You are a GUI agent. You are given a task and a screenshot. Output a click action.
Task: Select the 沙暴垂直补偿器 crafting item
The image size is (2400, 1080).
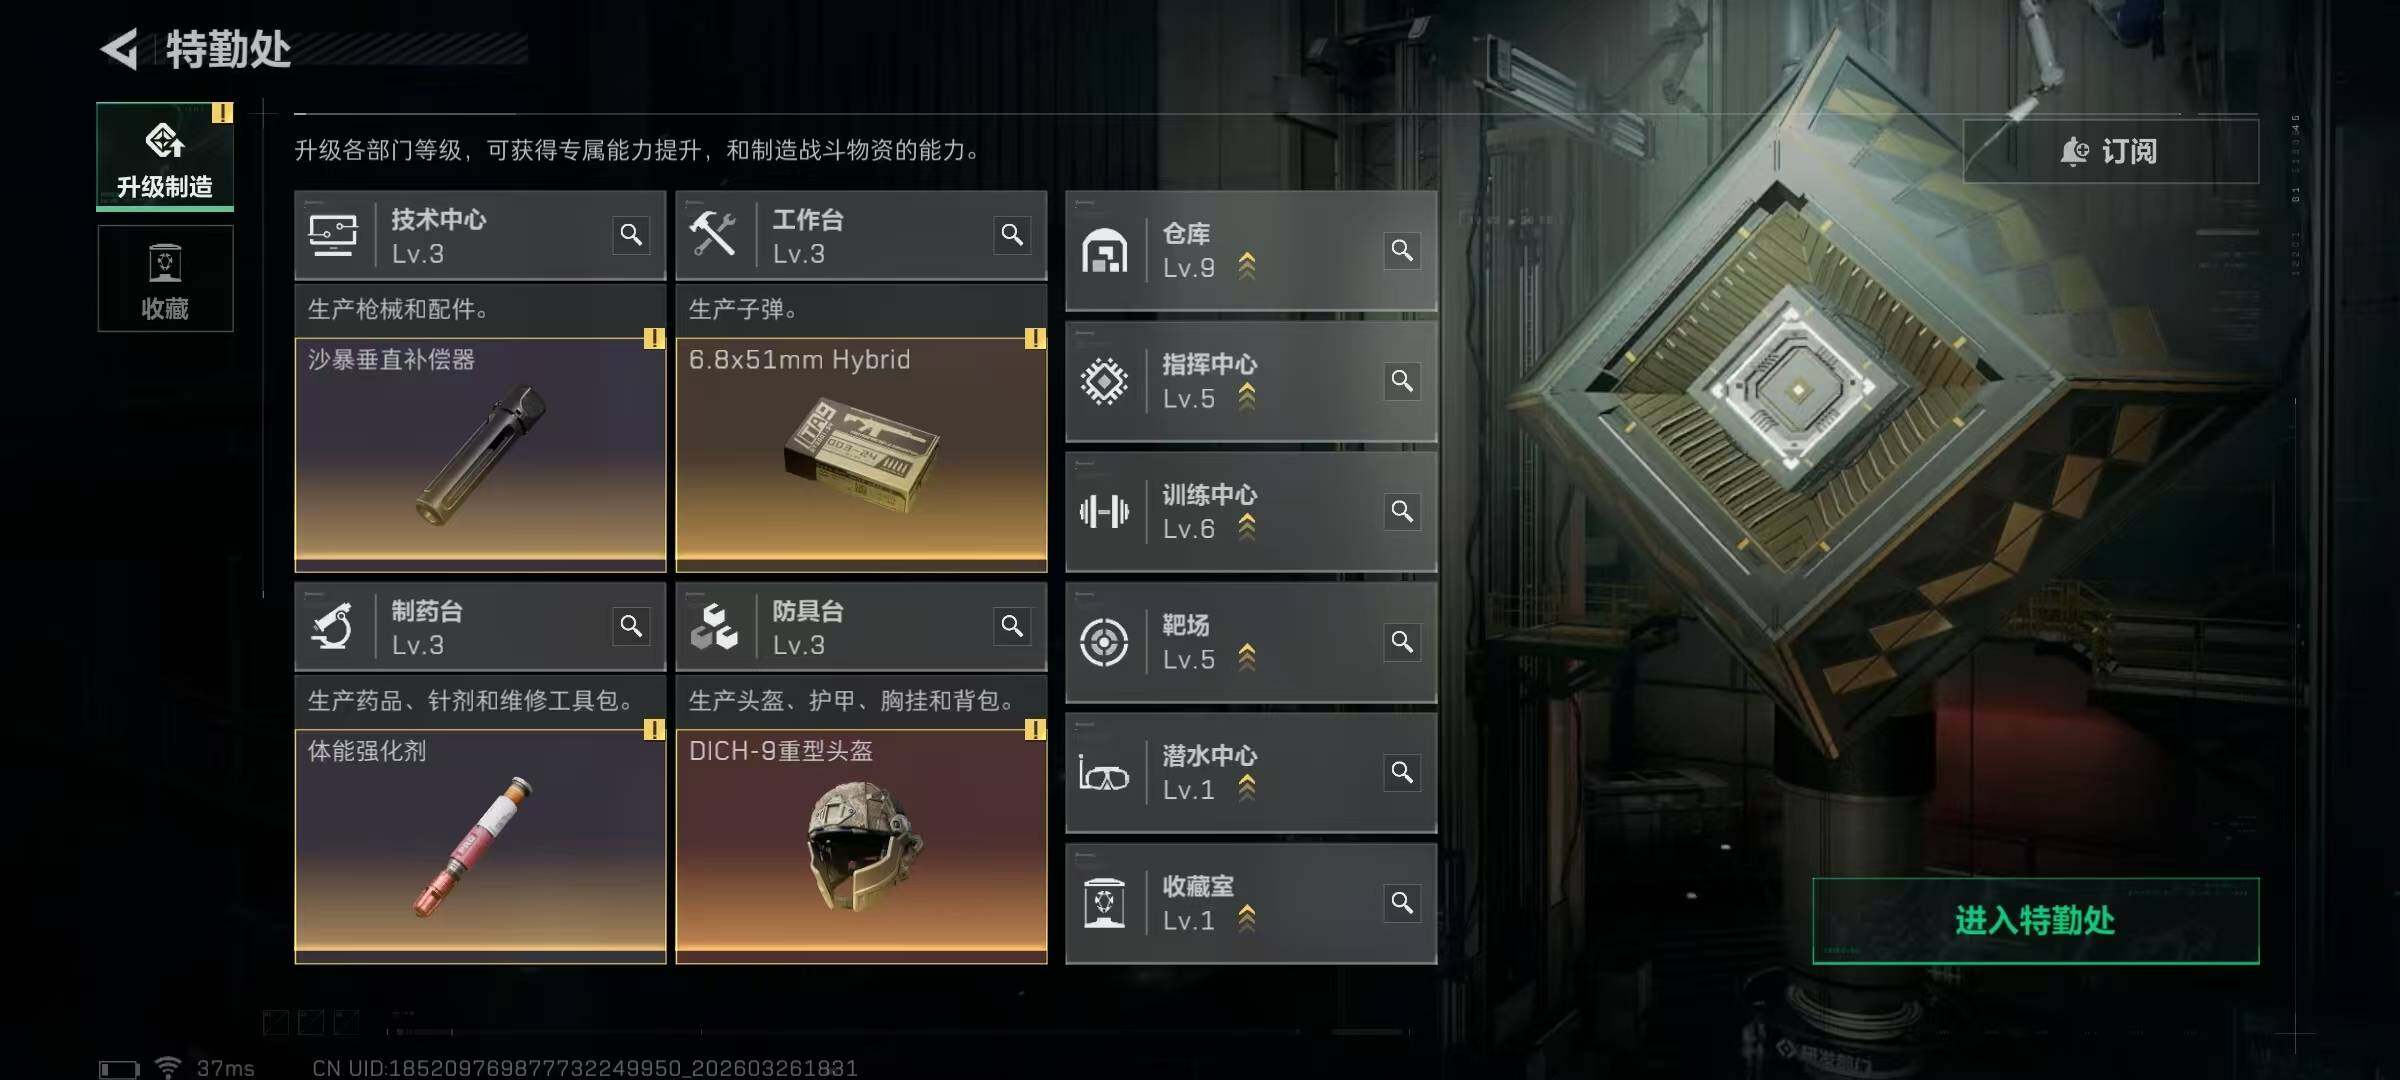(480, 455)
